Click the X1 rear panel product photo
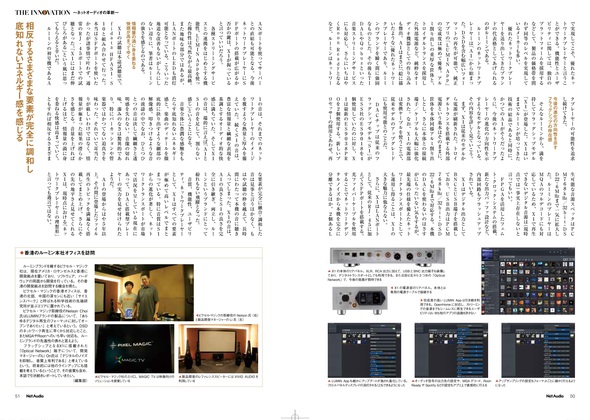Image resolution: width=590 pixels, height=420 pixels. pyautogui.click(x=387, y=257)
